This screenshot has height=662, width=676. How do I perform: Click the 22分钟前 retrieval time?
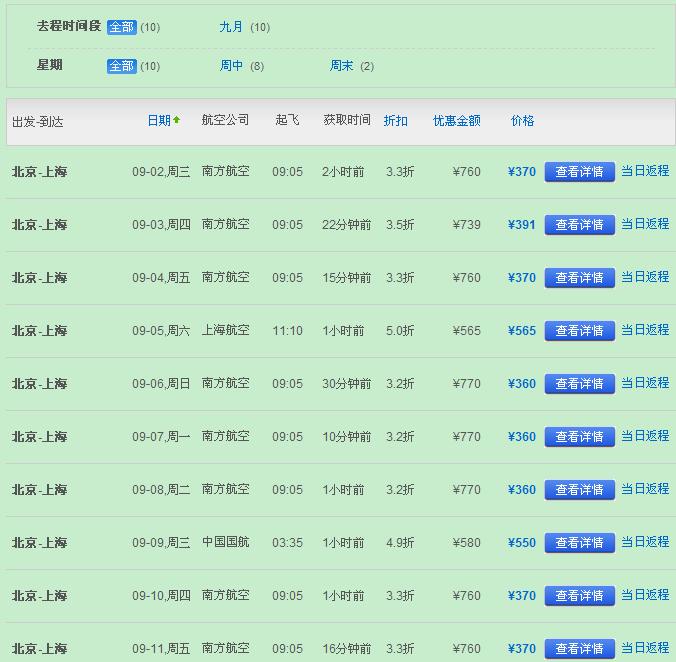click(347, 225)
